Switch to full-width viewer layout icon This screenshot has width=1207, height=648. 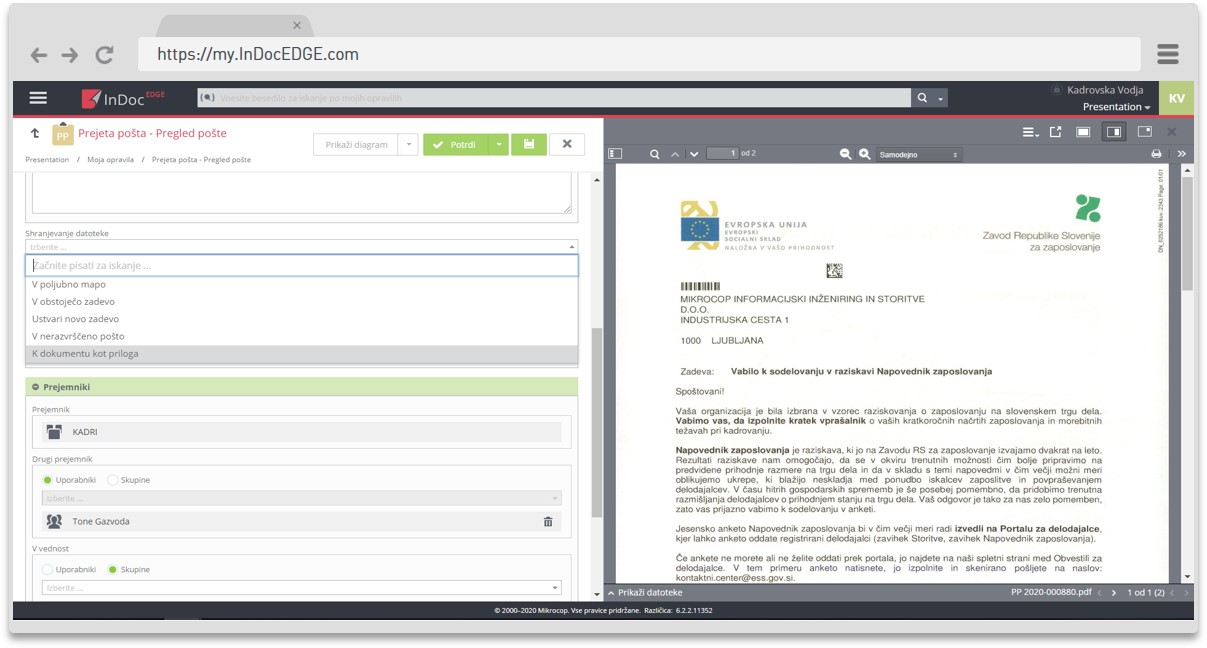(1083, 132)
